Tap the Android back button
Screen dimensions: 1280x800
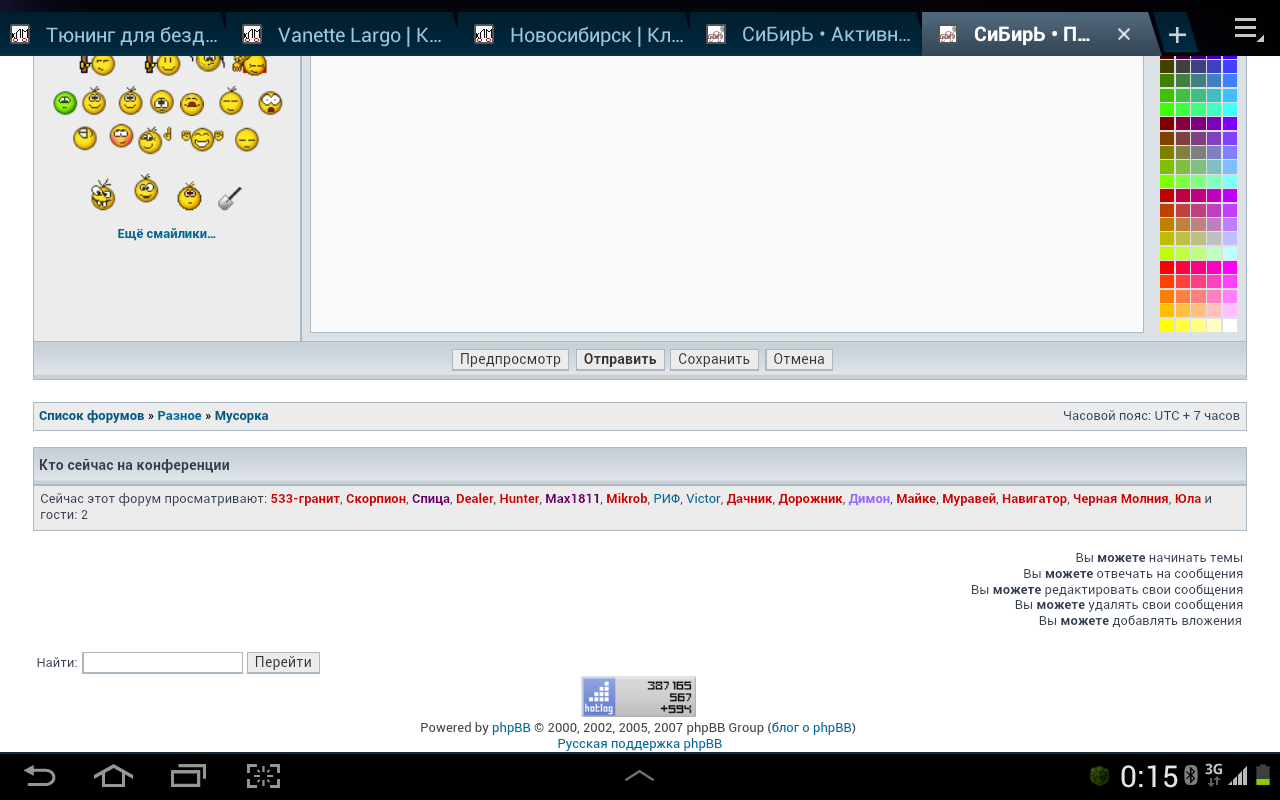pos(40,776)
